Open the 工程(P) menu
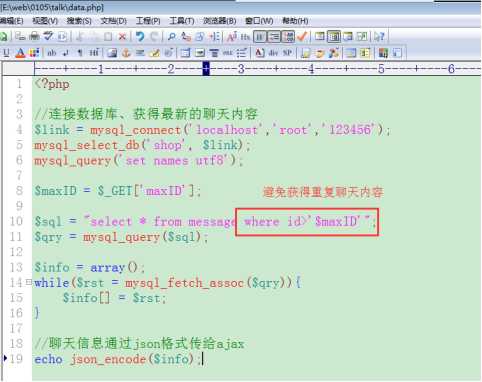 pyautogui.click(x=148, y=21)
